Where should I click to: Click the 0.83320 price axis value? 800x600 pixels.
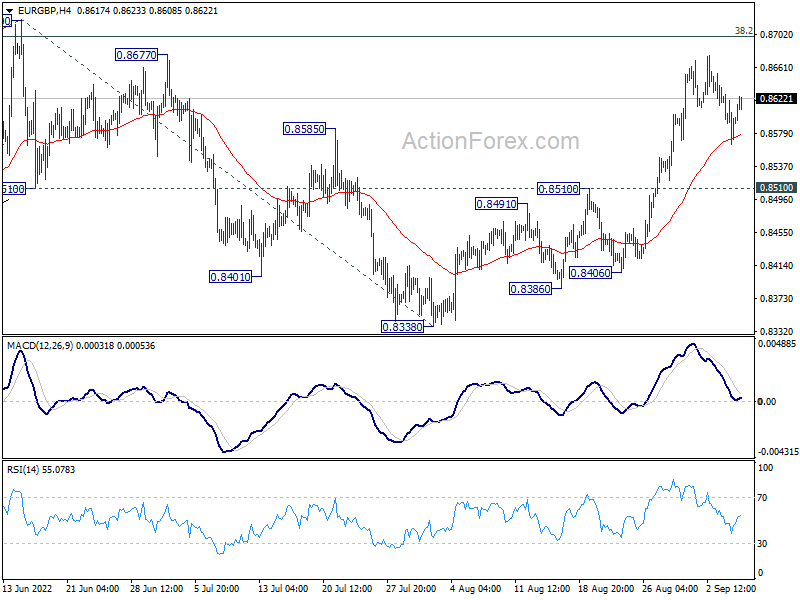coord(777,331)
